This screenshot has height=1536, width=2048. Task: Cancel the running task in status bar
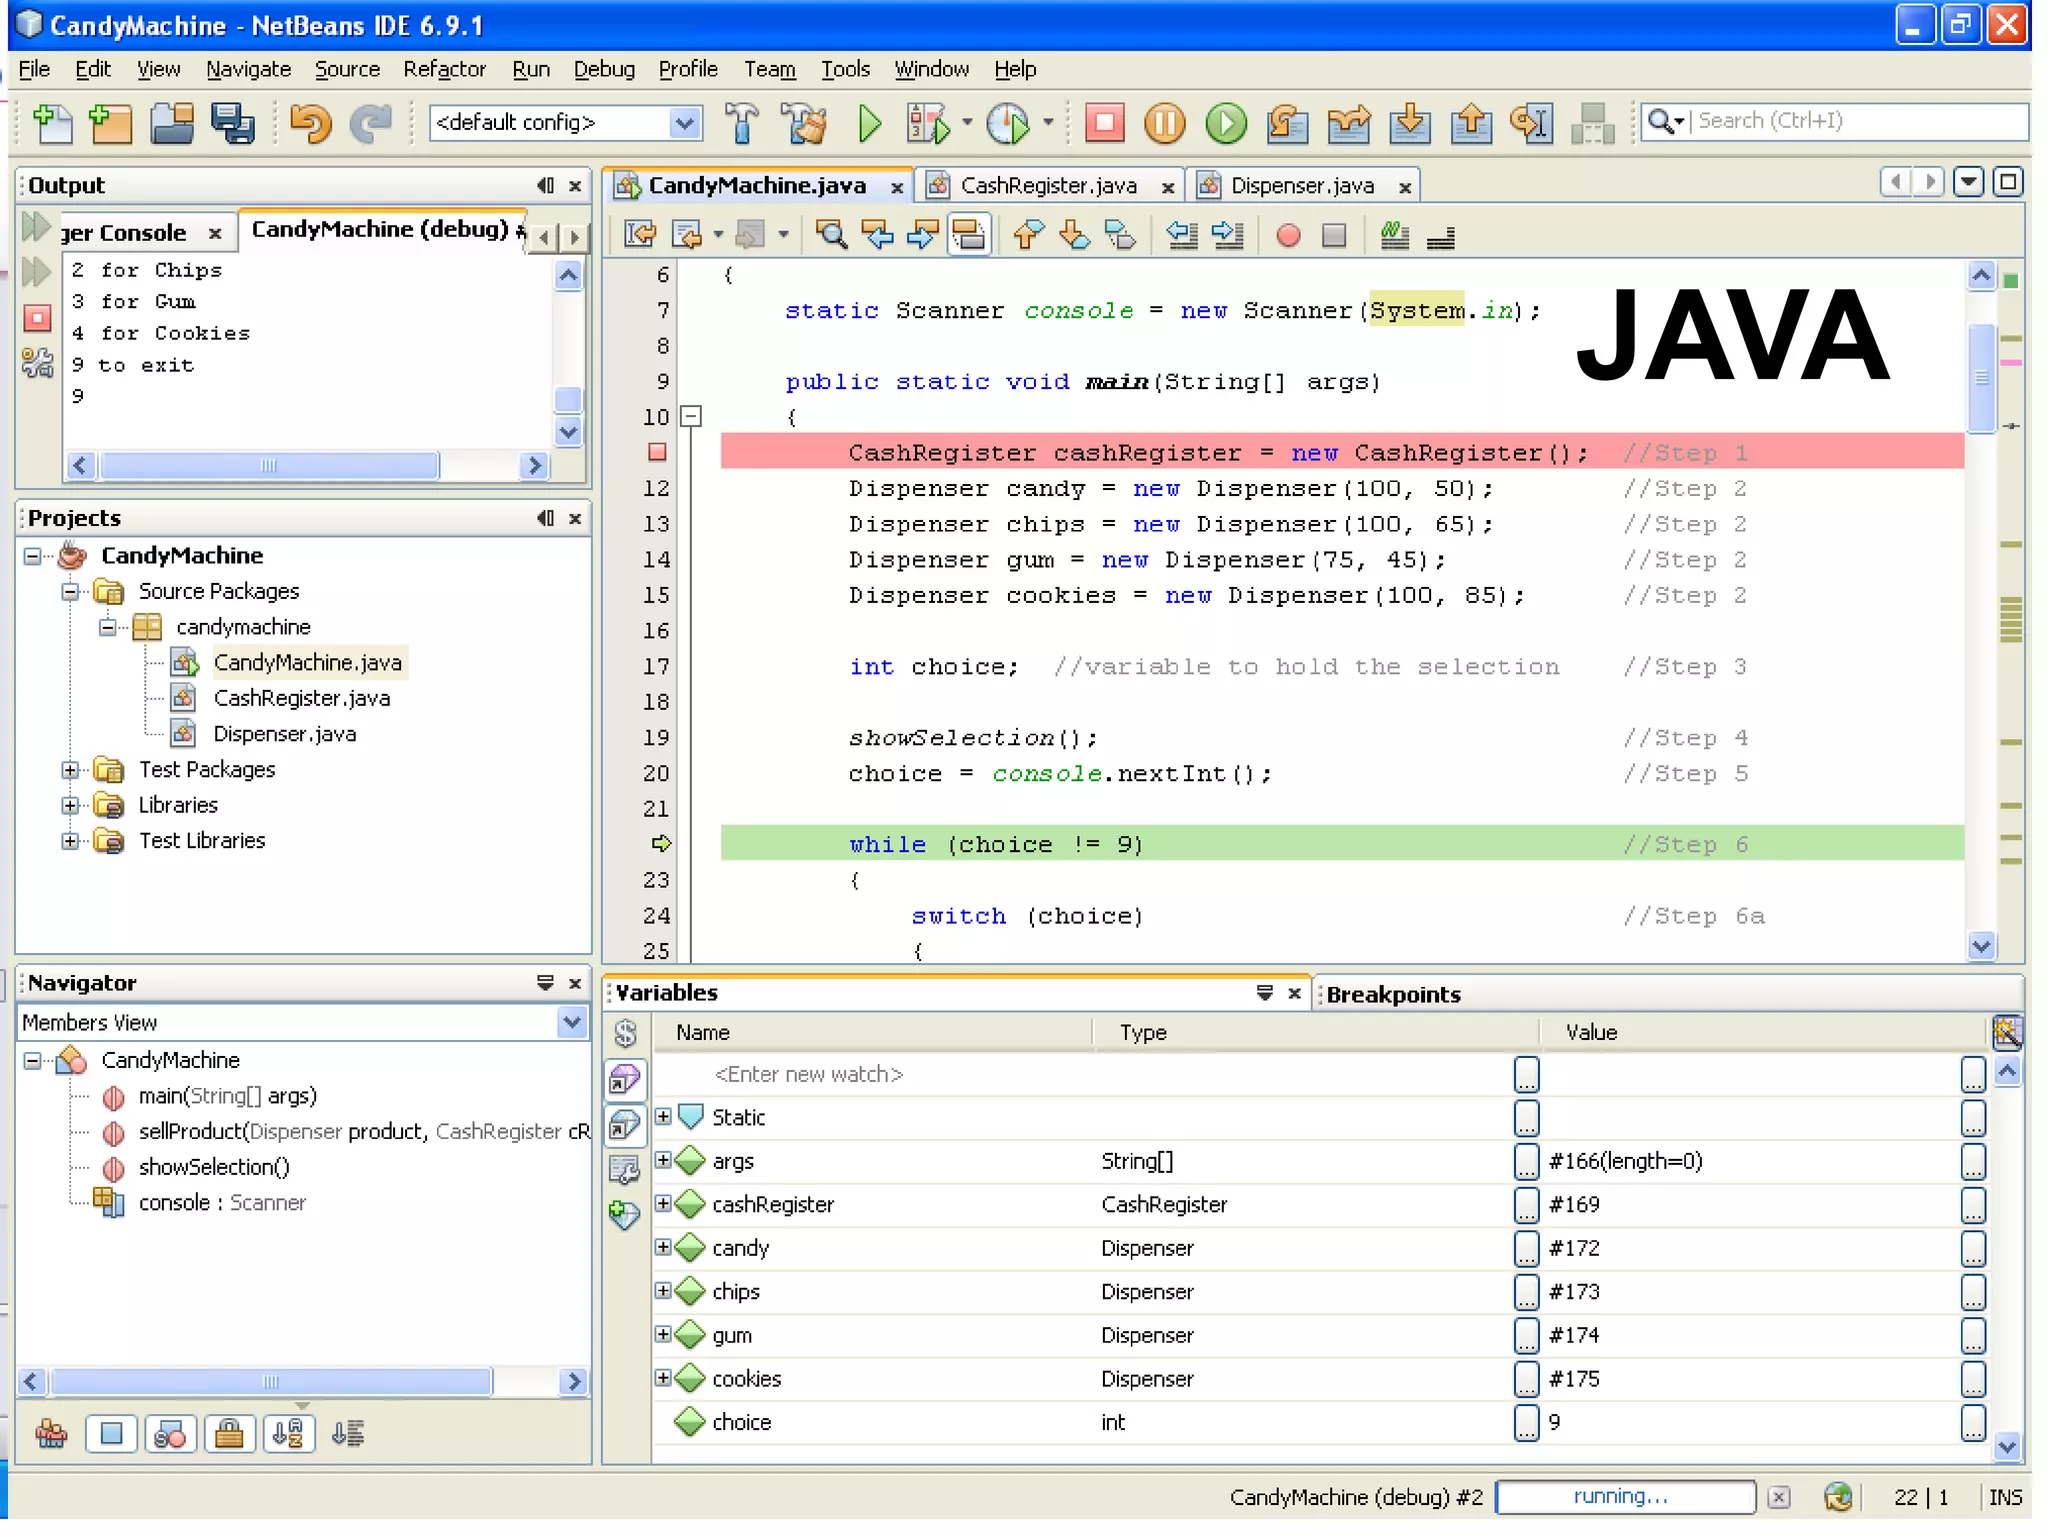(1778, 1497)
